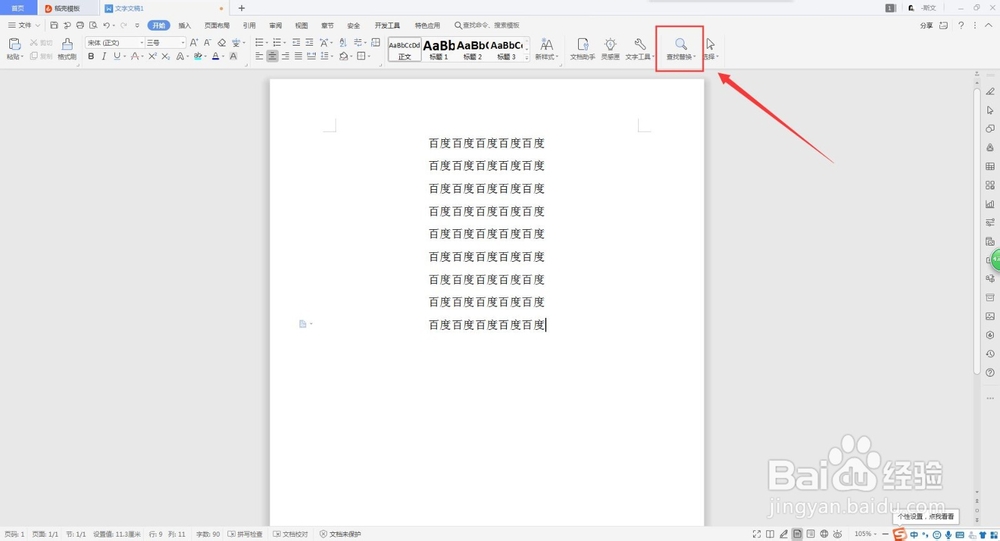1000x541 pixels.
Task: Click the zoom out minus in status bar
Action: click(x=885, y=534)
